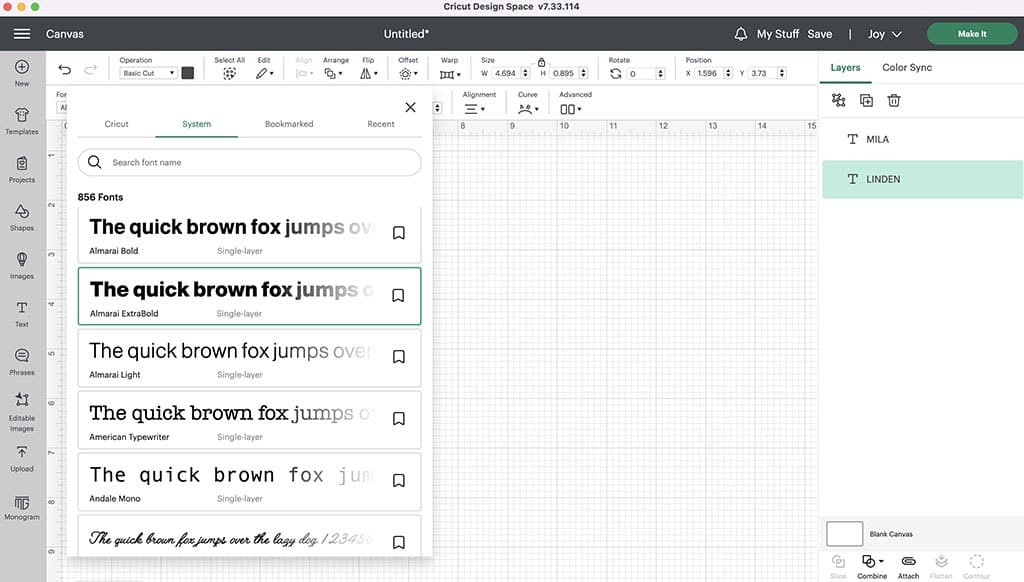Select the Text tool
The image size is (1024, 582).
(x=22, y=314)
